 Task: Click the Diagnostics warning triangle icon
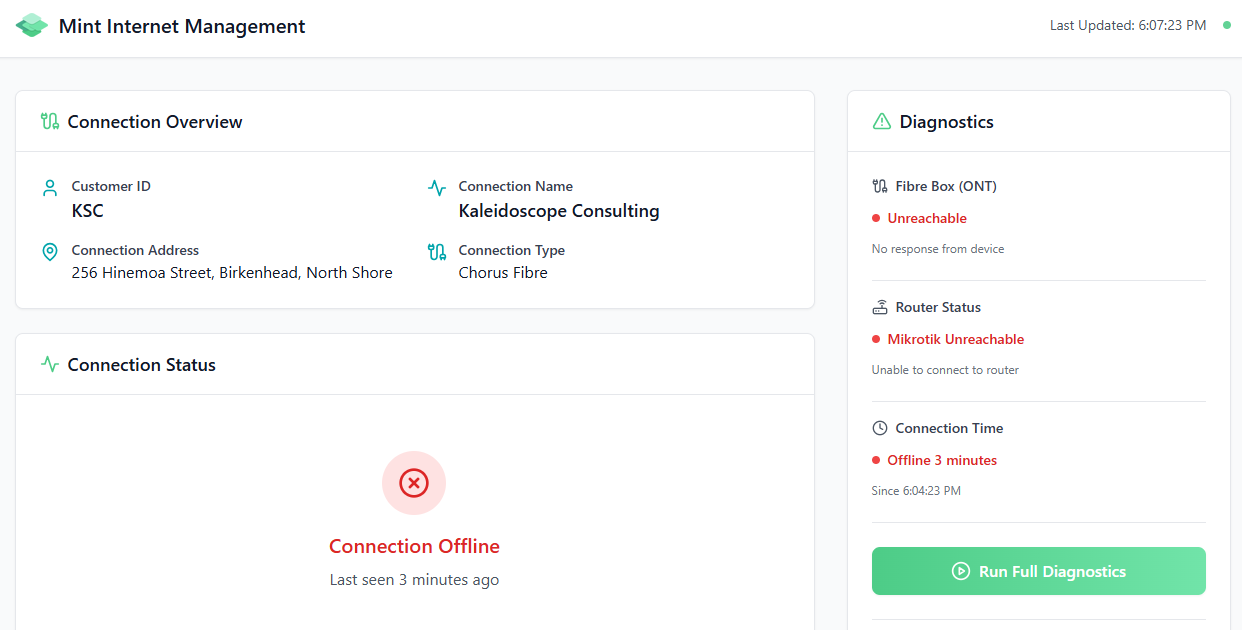click(881, 121)
